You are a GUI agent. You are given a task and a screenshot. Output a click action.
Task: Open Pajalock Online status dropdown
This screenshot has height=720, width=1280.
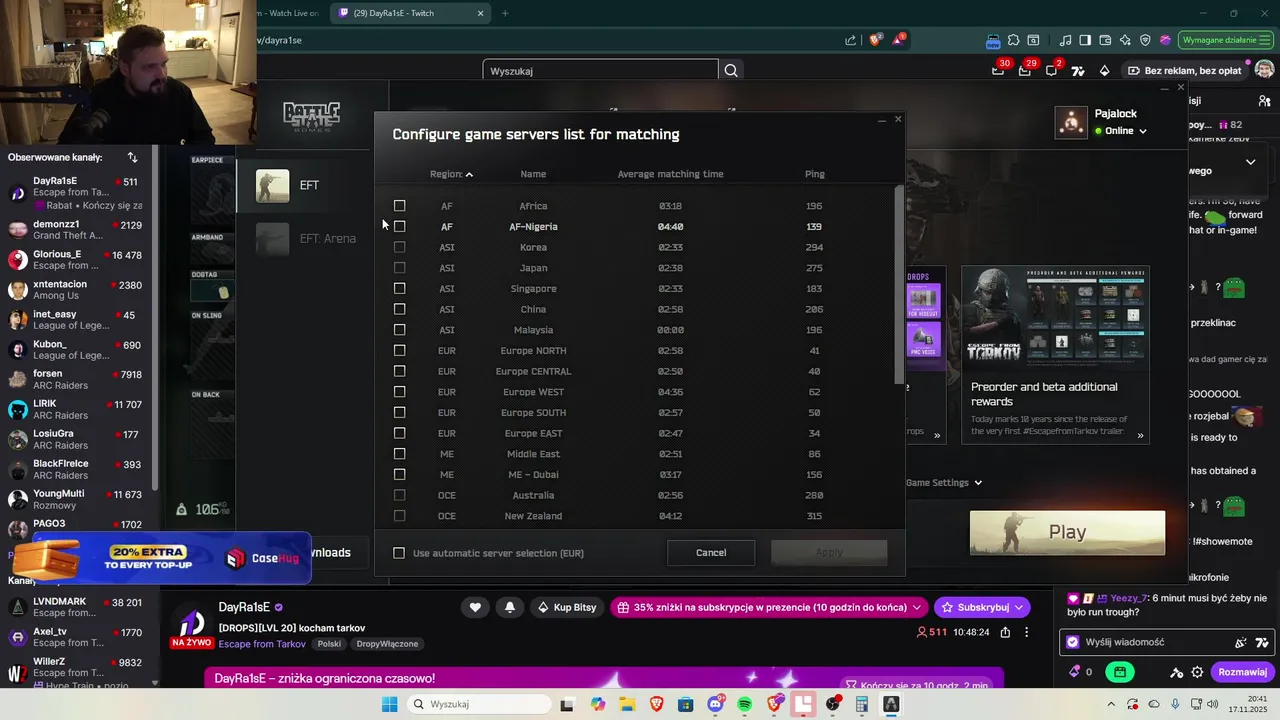(1143, 131)
